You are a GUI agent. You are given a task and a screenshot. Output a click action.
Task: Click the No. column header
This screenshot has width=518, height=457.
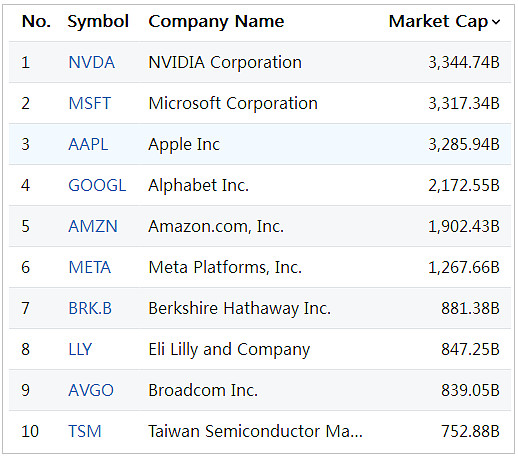pos(36,21)
